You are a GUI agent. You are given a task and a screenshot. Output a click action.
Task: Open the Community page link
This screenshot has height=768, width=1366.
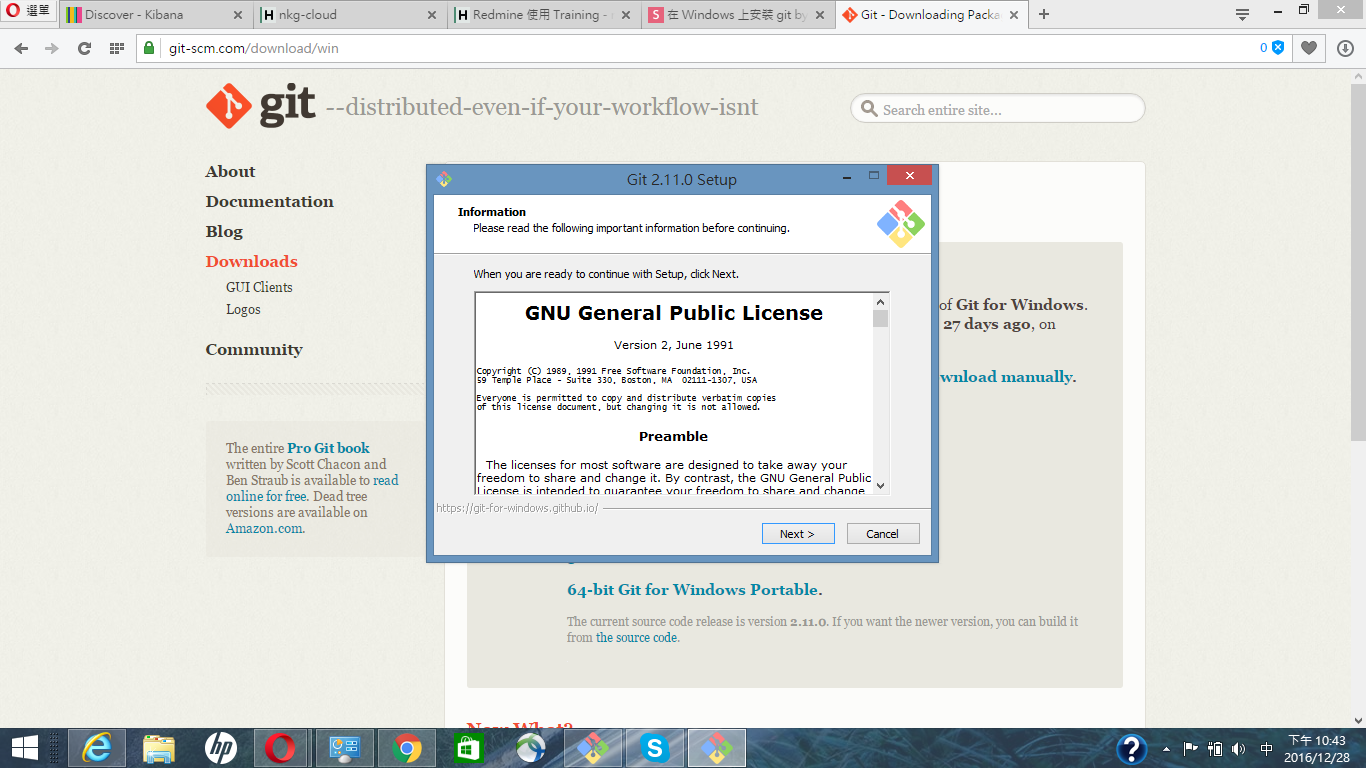pos(254,349)
